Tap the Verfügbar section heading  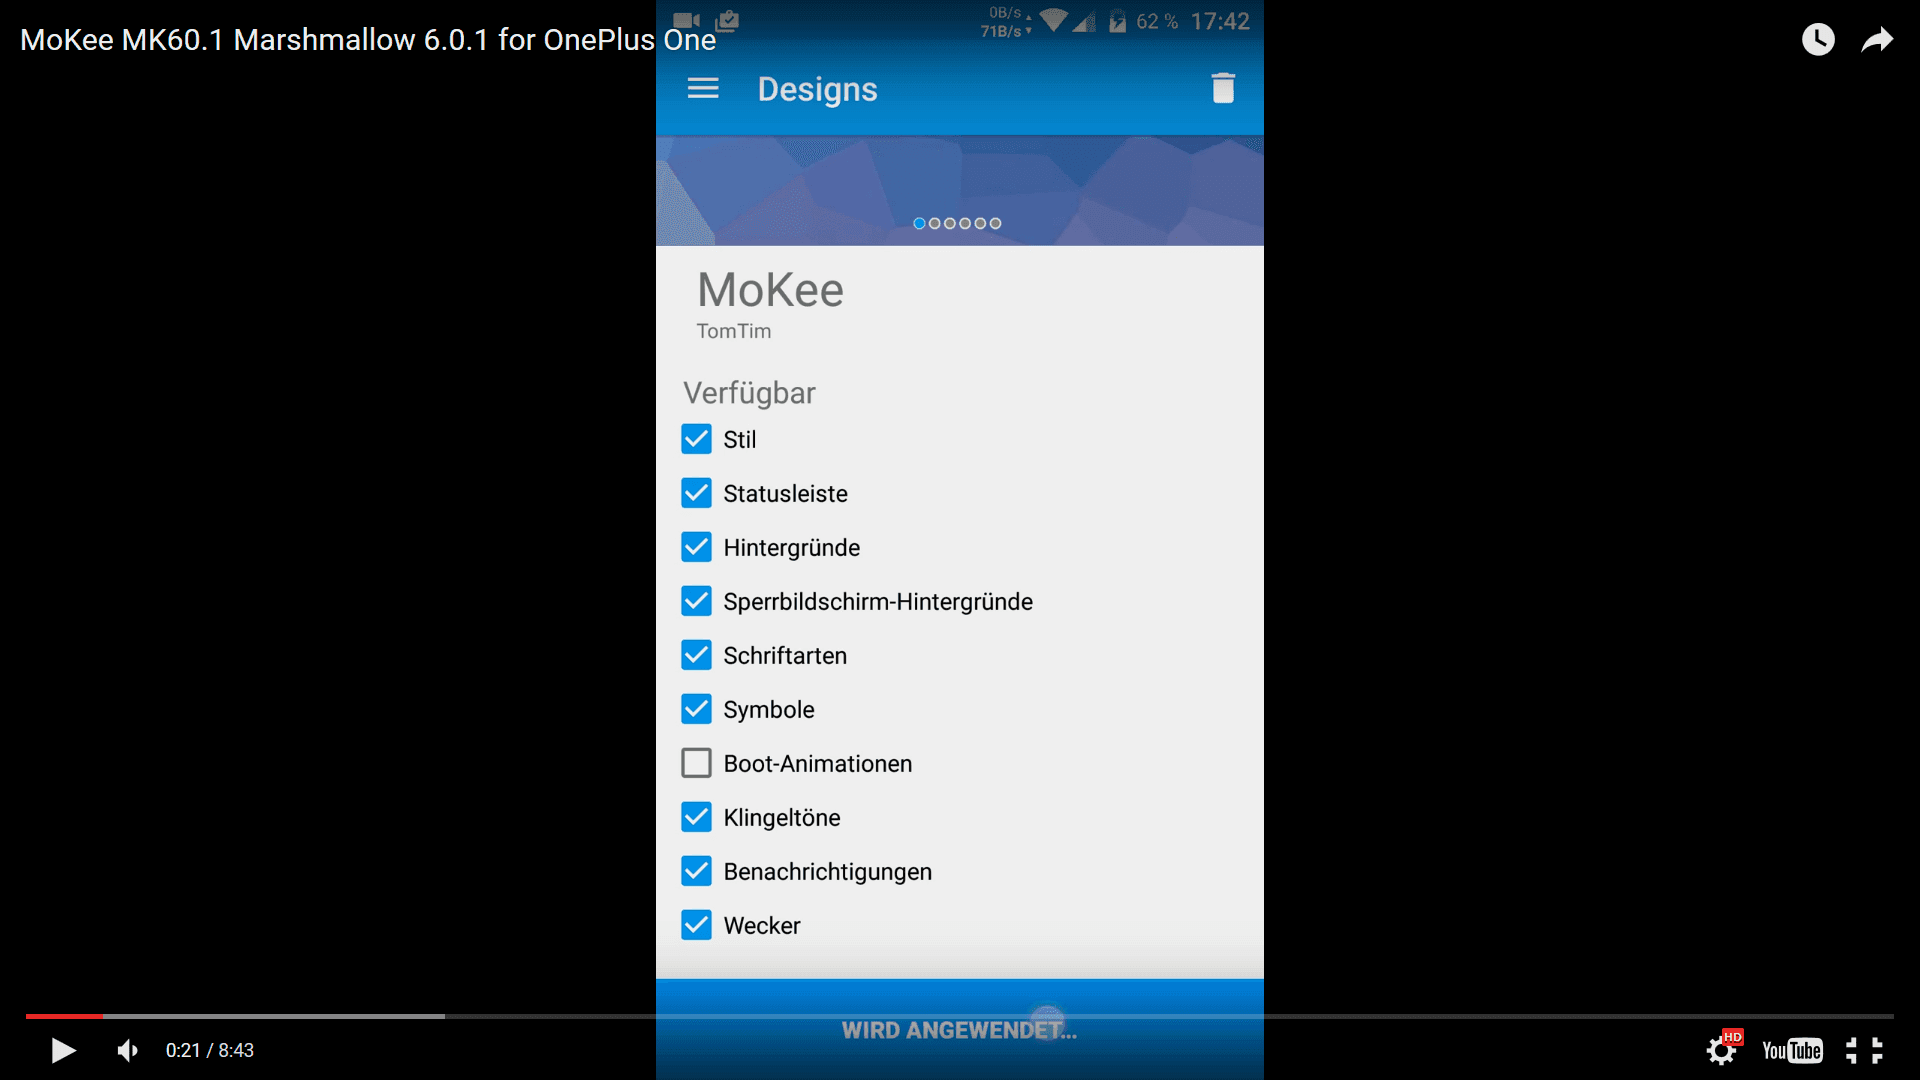coord(749,393)
